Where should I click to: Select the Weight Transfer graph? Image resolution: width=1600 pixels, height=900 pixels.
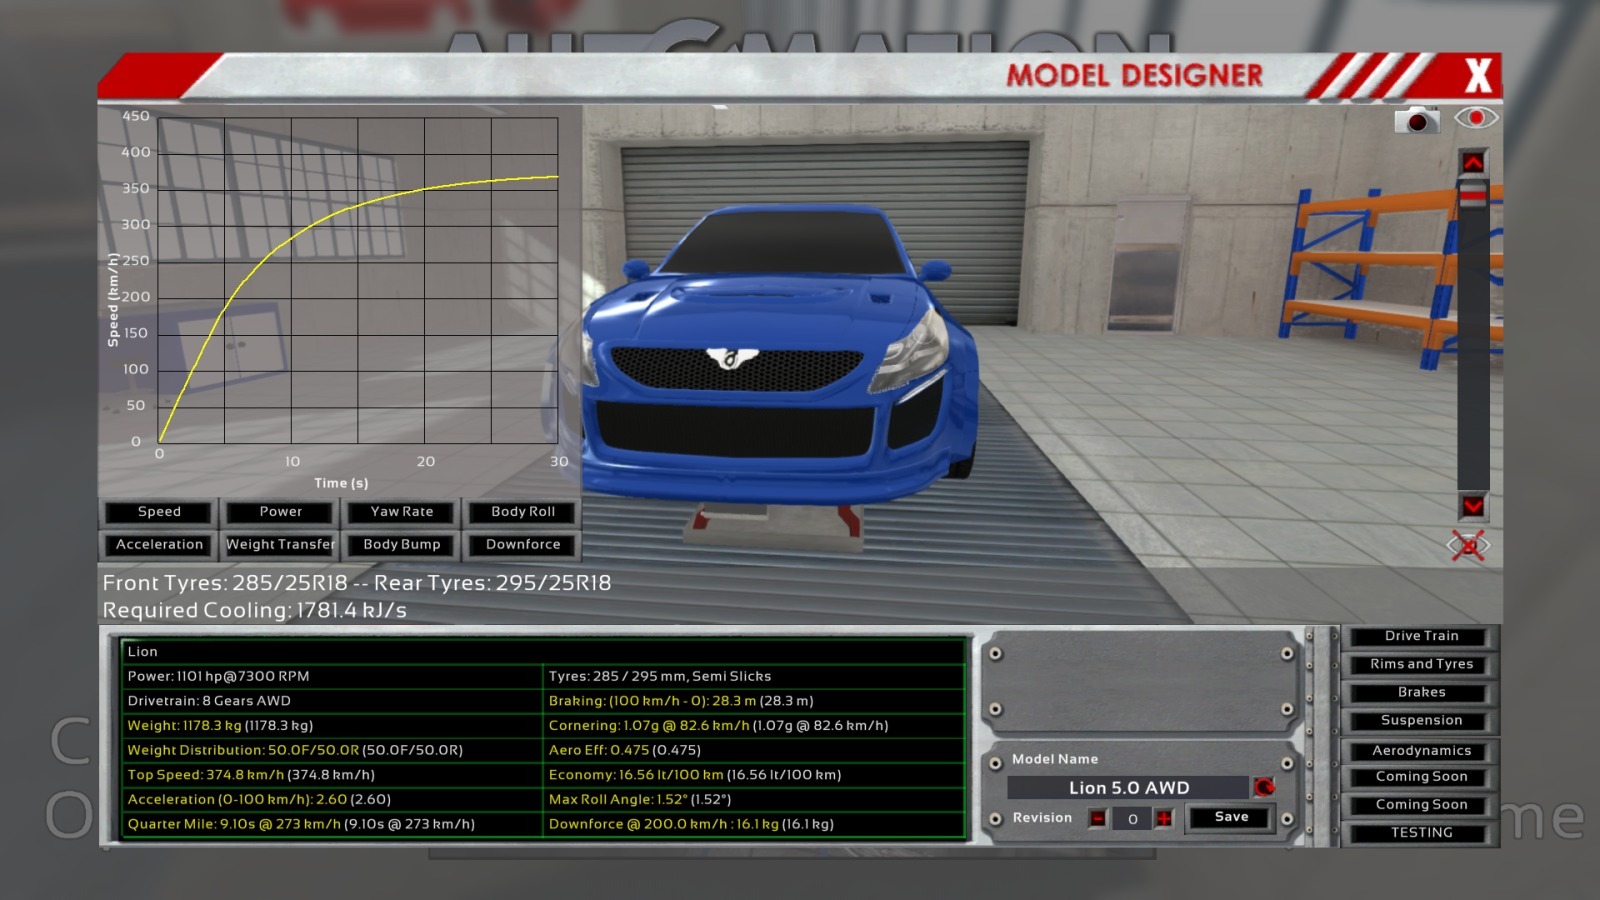280,545
